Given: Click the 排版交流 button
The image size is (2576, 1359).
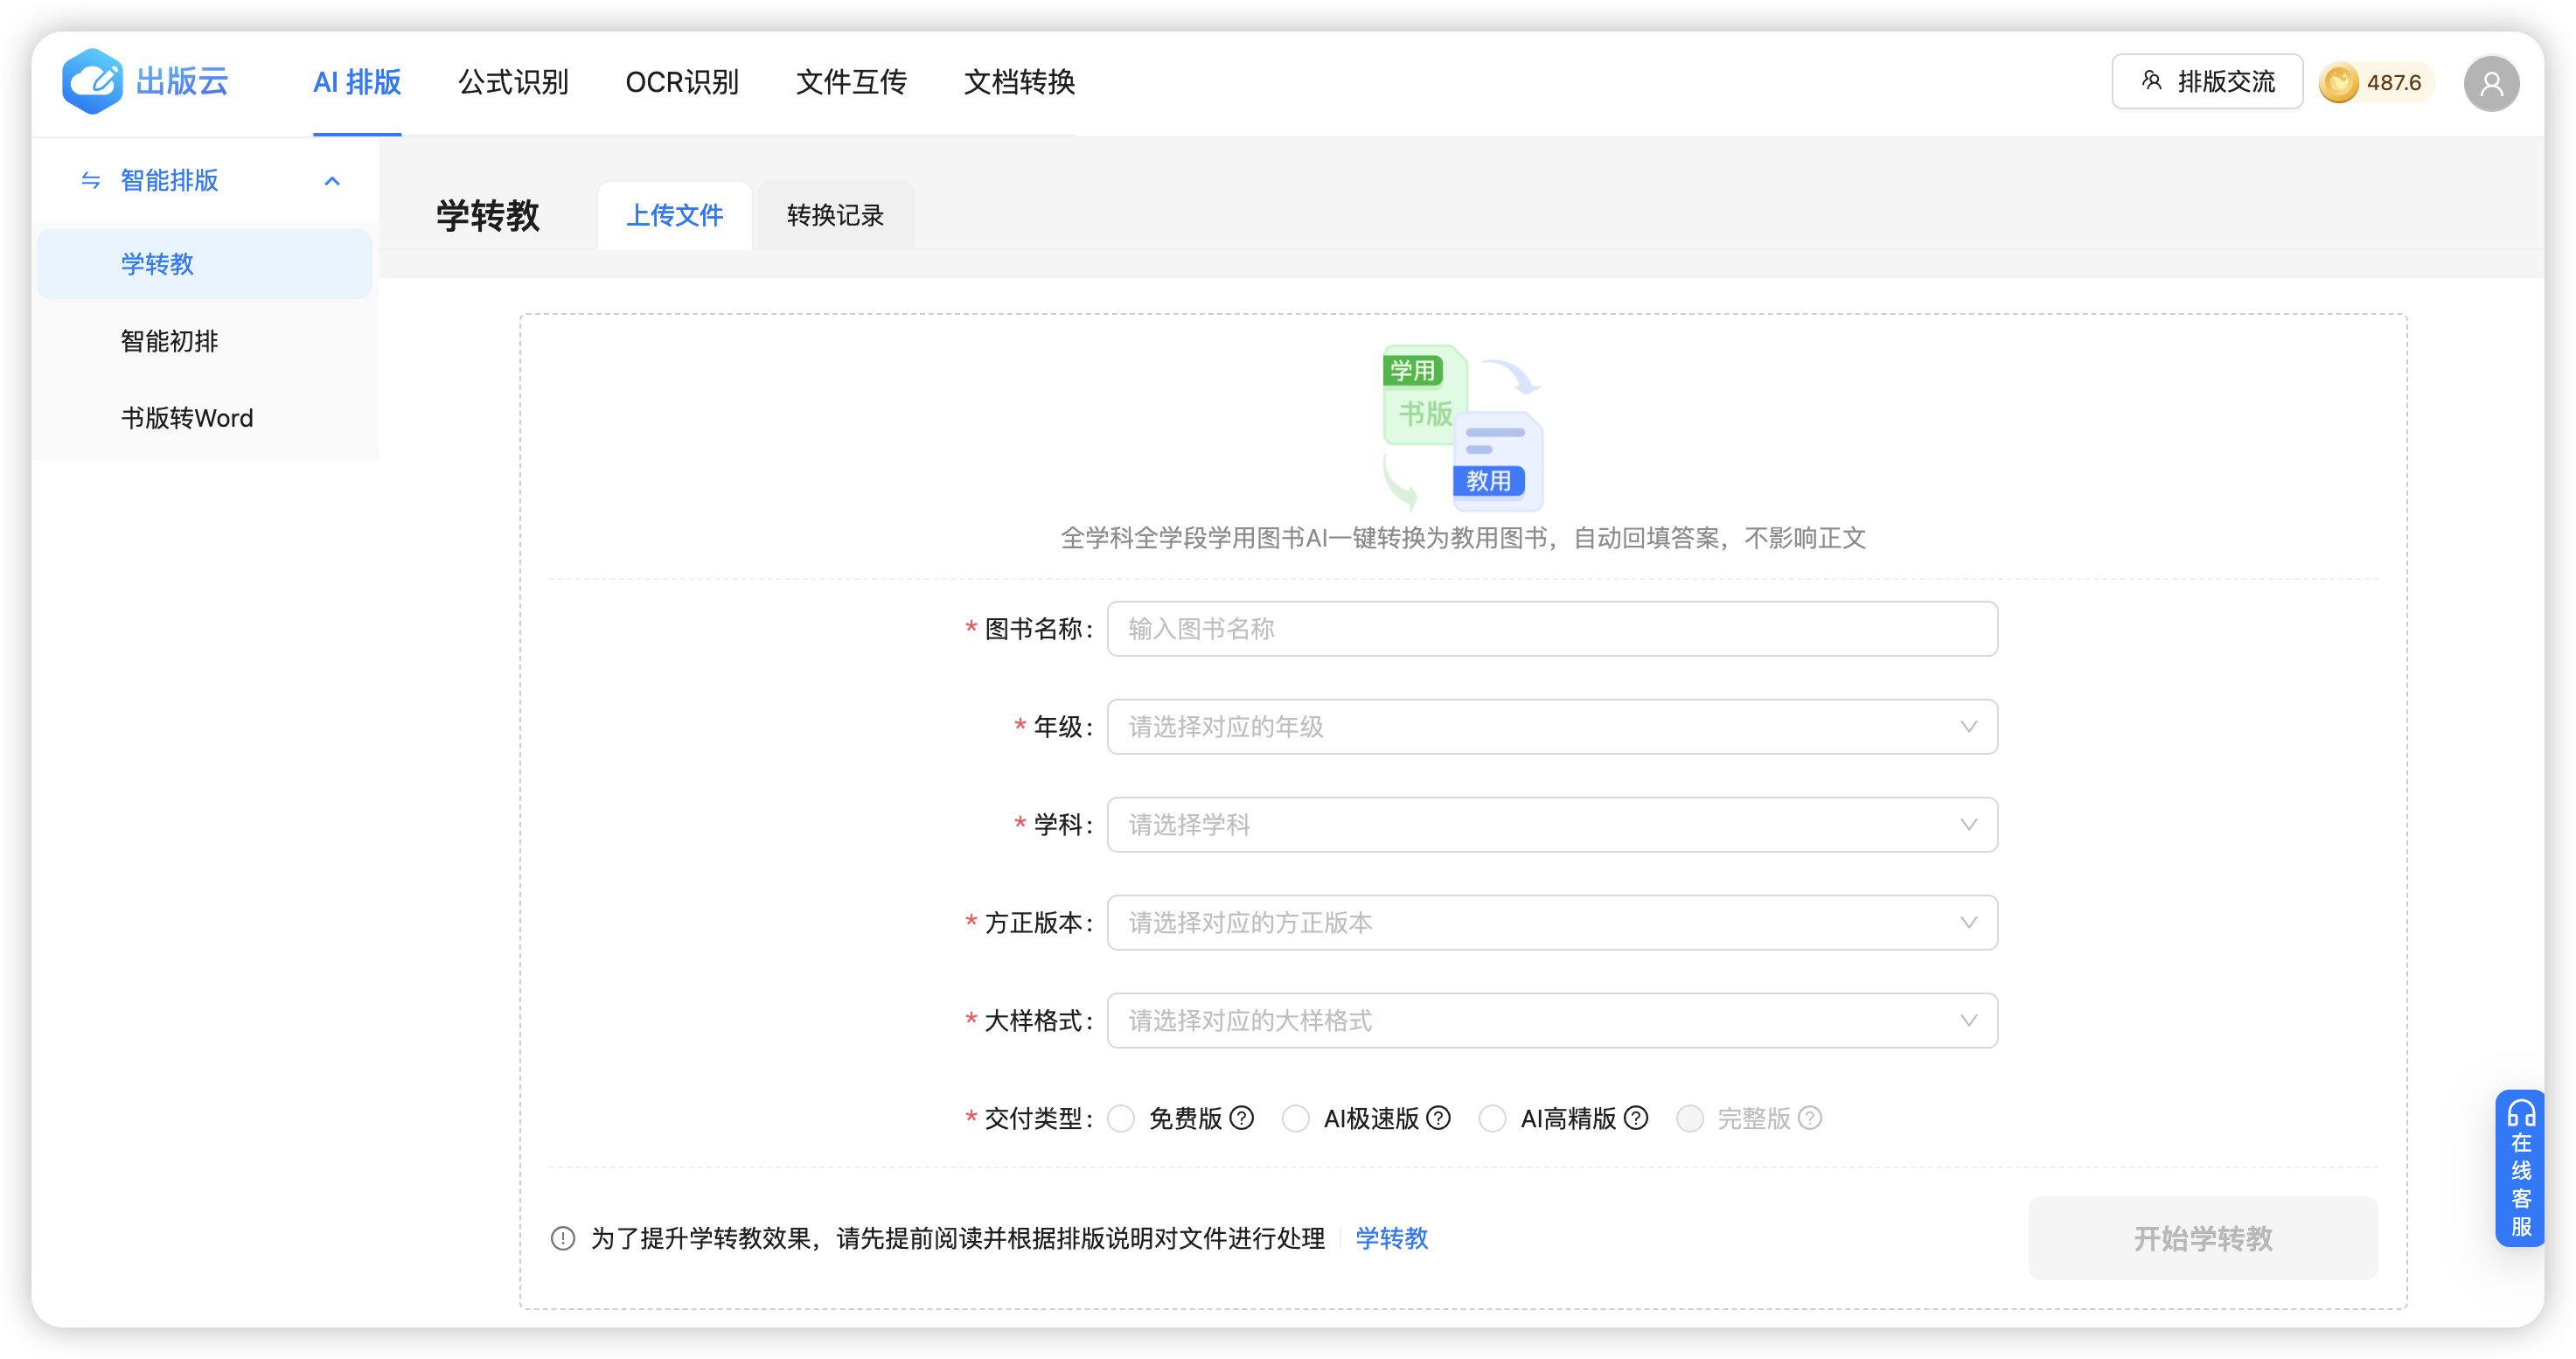Looking at the screenshot, I should click(2206, 82).
